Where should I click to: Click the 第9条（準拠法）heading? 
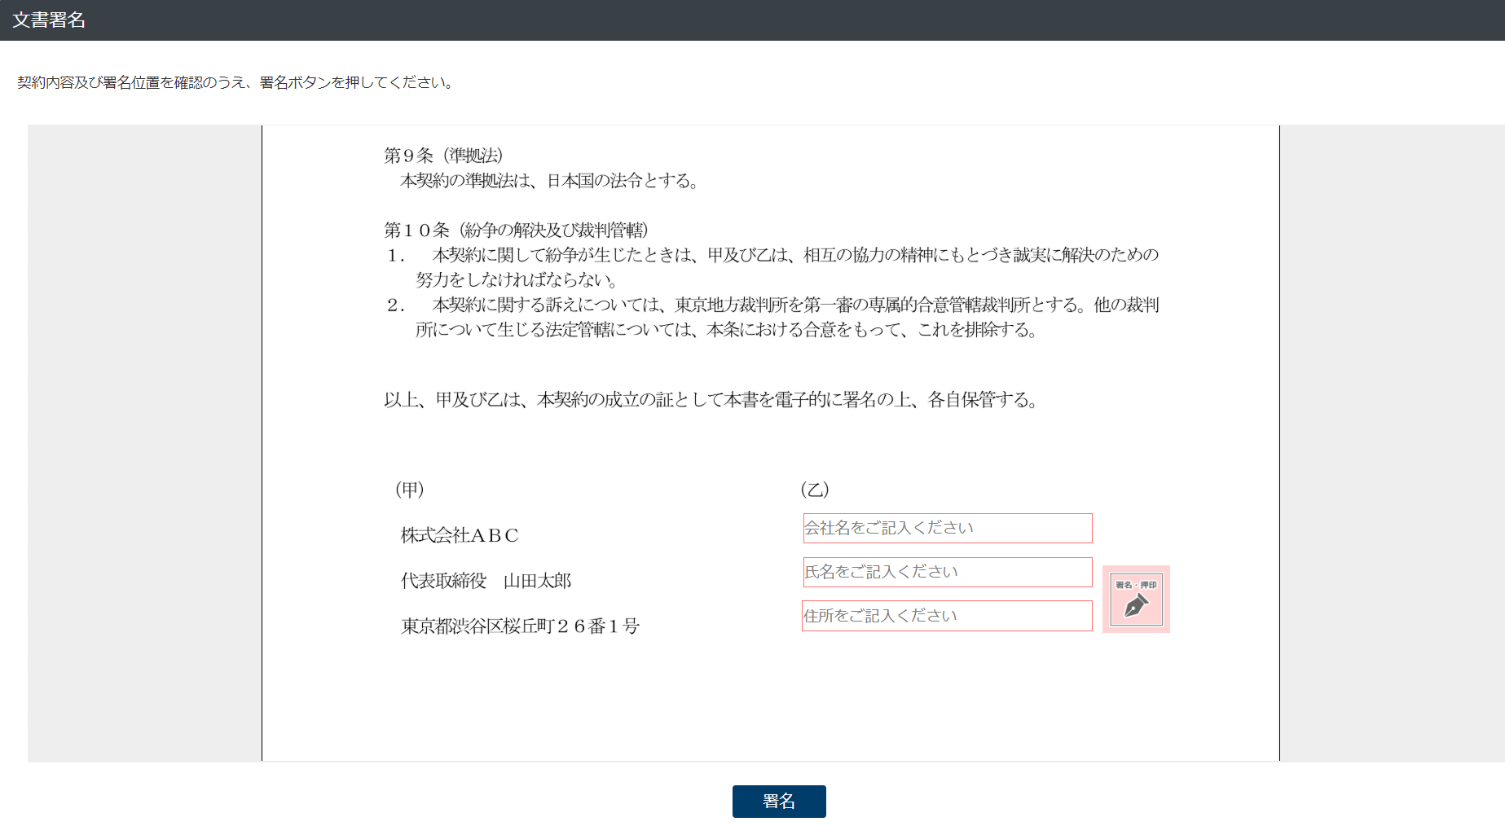(444, 155)
